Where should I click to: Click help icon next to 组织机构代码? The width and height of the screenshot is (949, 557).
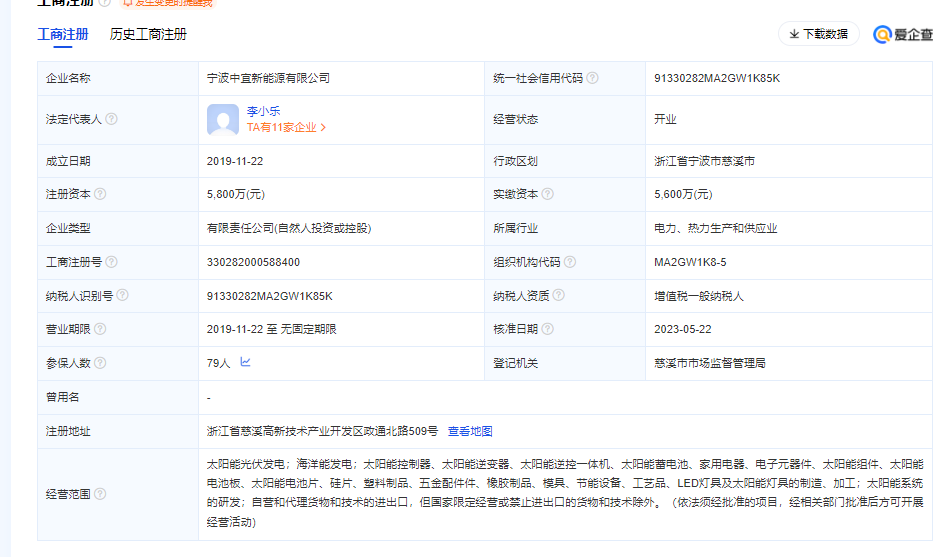pos(570,262)
